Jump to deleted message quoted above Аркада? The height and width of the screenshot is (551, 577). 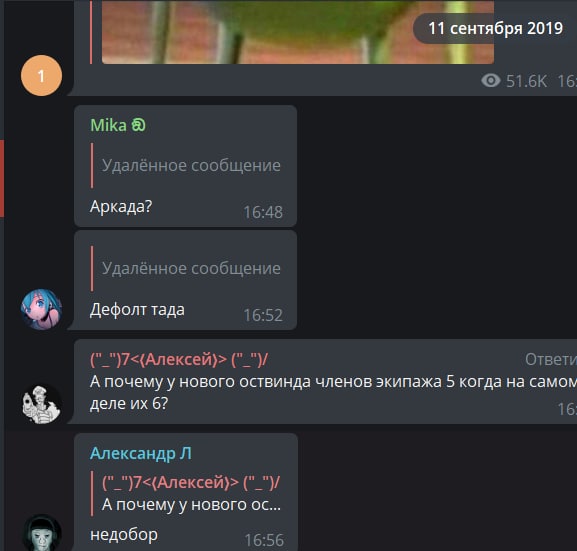tap(186, 166)
